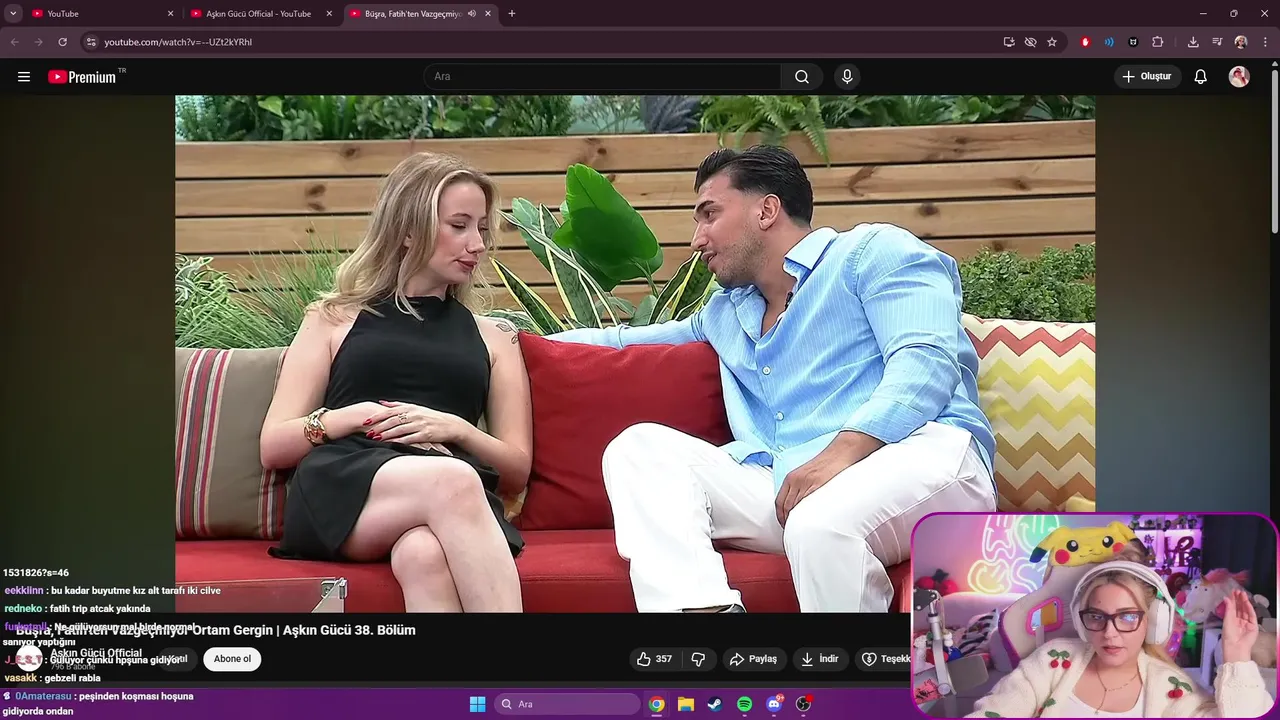
Task: Open the blue sound waves extension
Action: [x=1109, y=42]
